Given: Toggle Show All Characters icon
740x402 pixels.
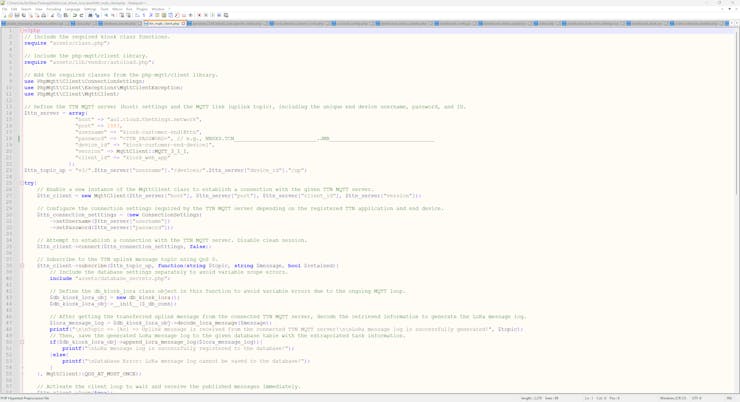Looking at the screenshot, I should click(143, 15).
